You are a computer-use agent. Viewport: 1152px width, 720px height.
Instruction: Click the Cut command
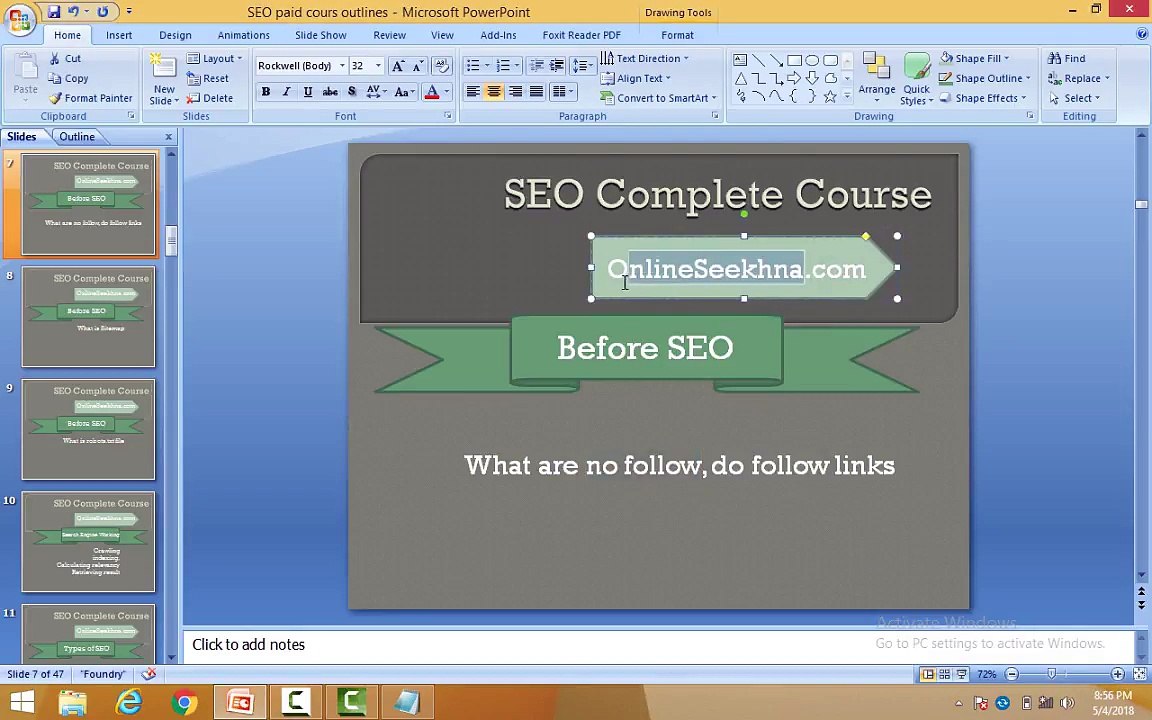65,59
